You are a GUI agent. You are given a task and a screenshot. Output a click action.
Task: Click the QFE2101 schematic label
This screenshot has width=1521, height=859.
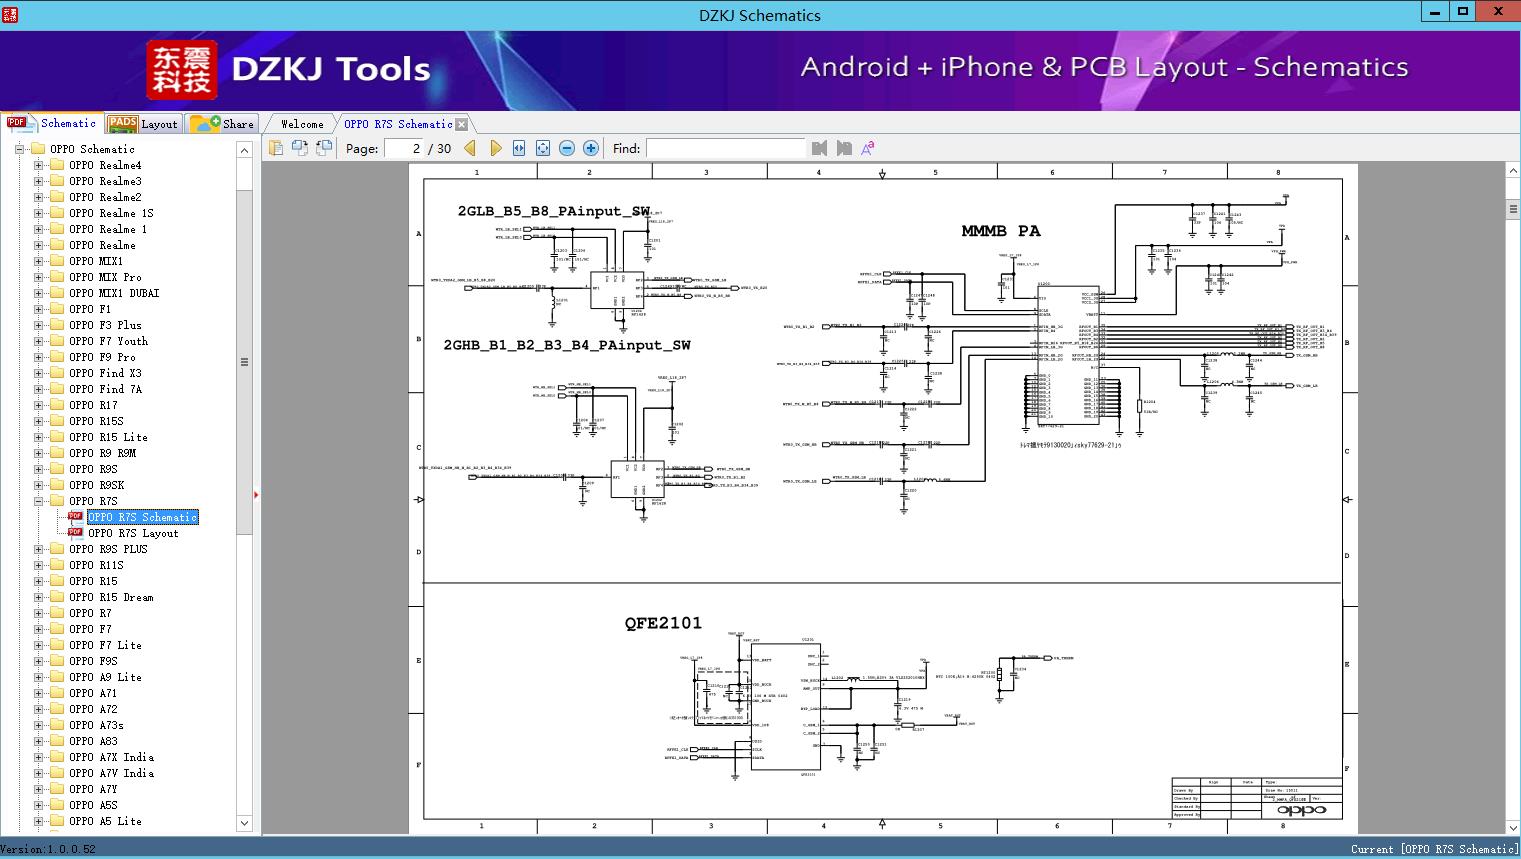[x=663, y=623]
